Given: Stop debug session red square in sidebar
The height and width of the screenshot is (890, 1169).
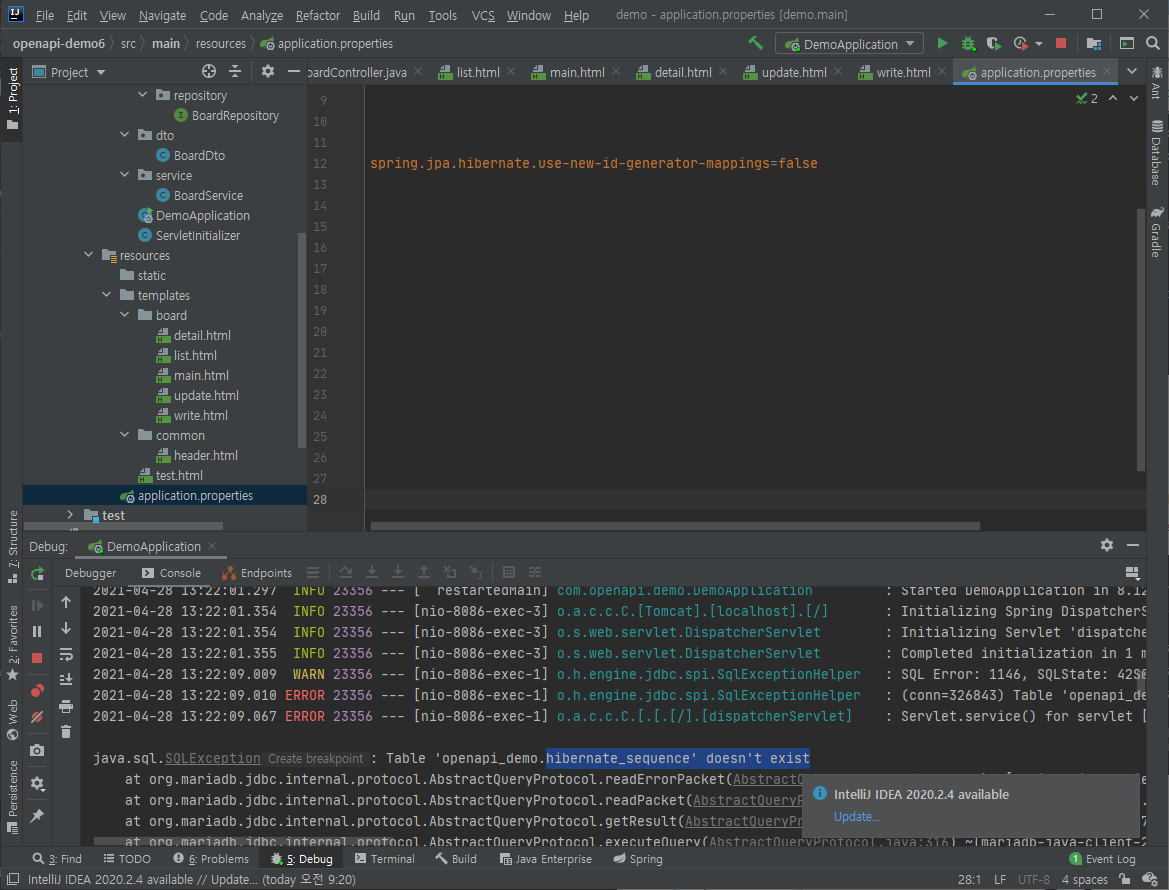Looking at the screenshot, I should coord(37,658).
